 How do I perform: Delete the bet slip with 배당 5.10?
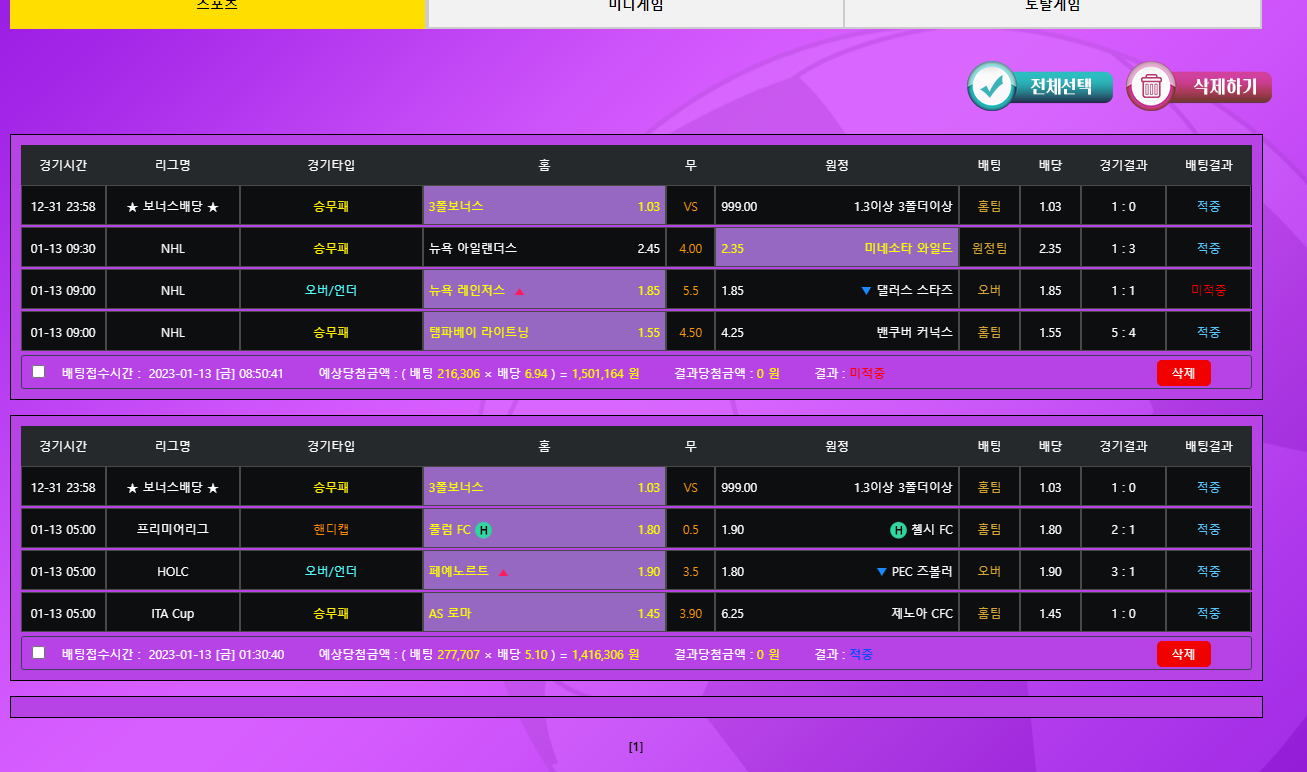tap(1183, 654)
